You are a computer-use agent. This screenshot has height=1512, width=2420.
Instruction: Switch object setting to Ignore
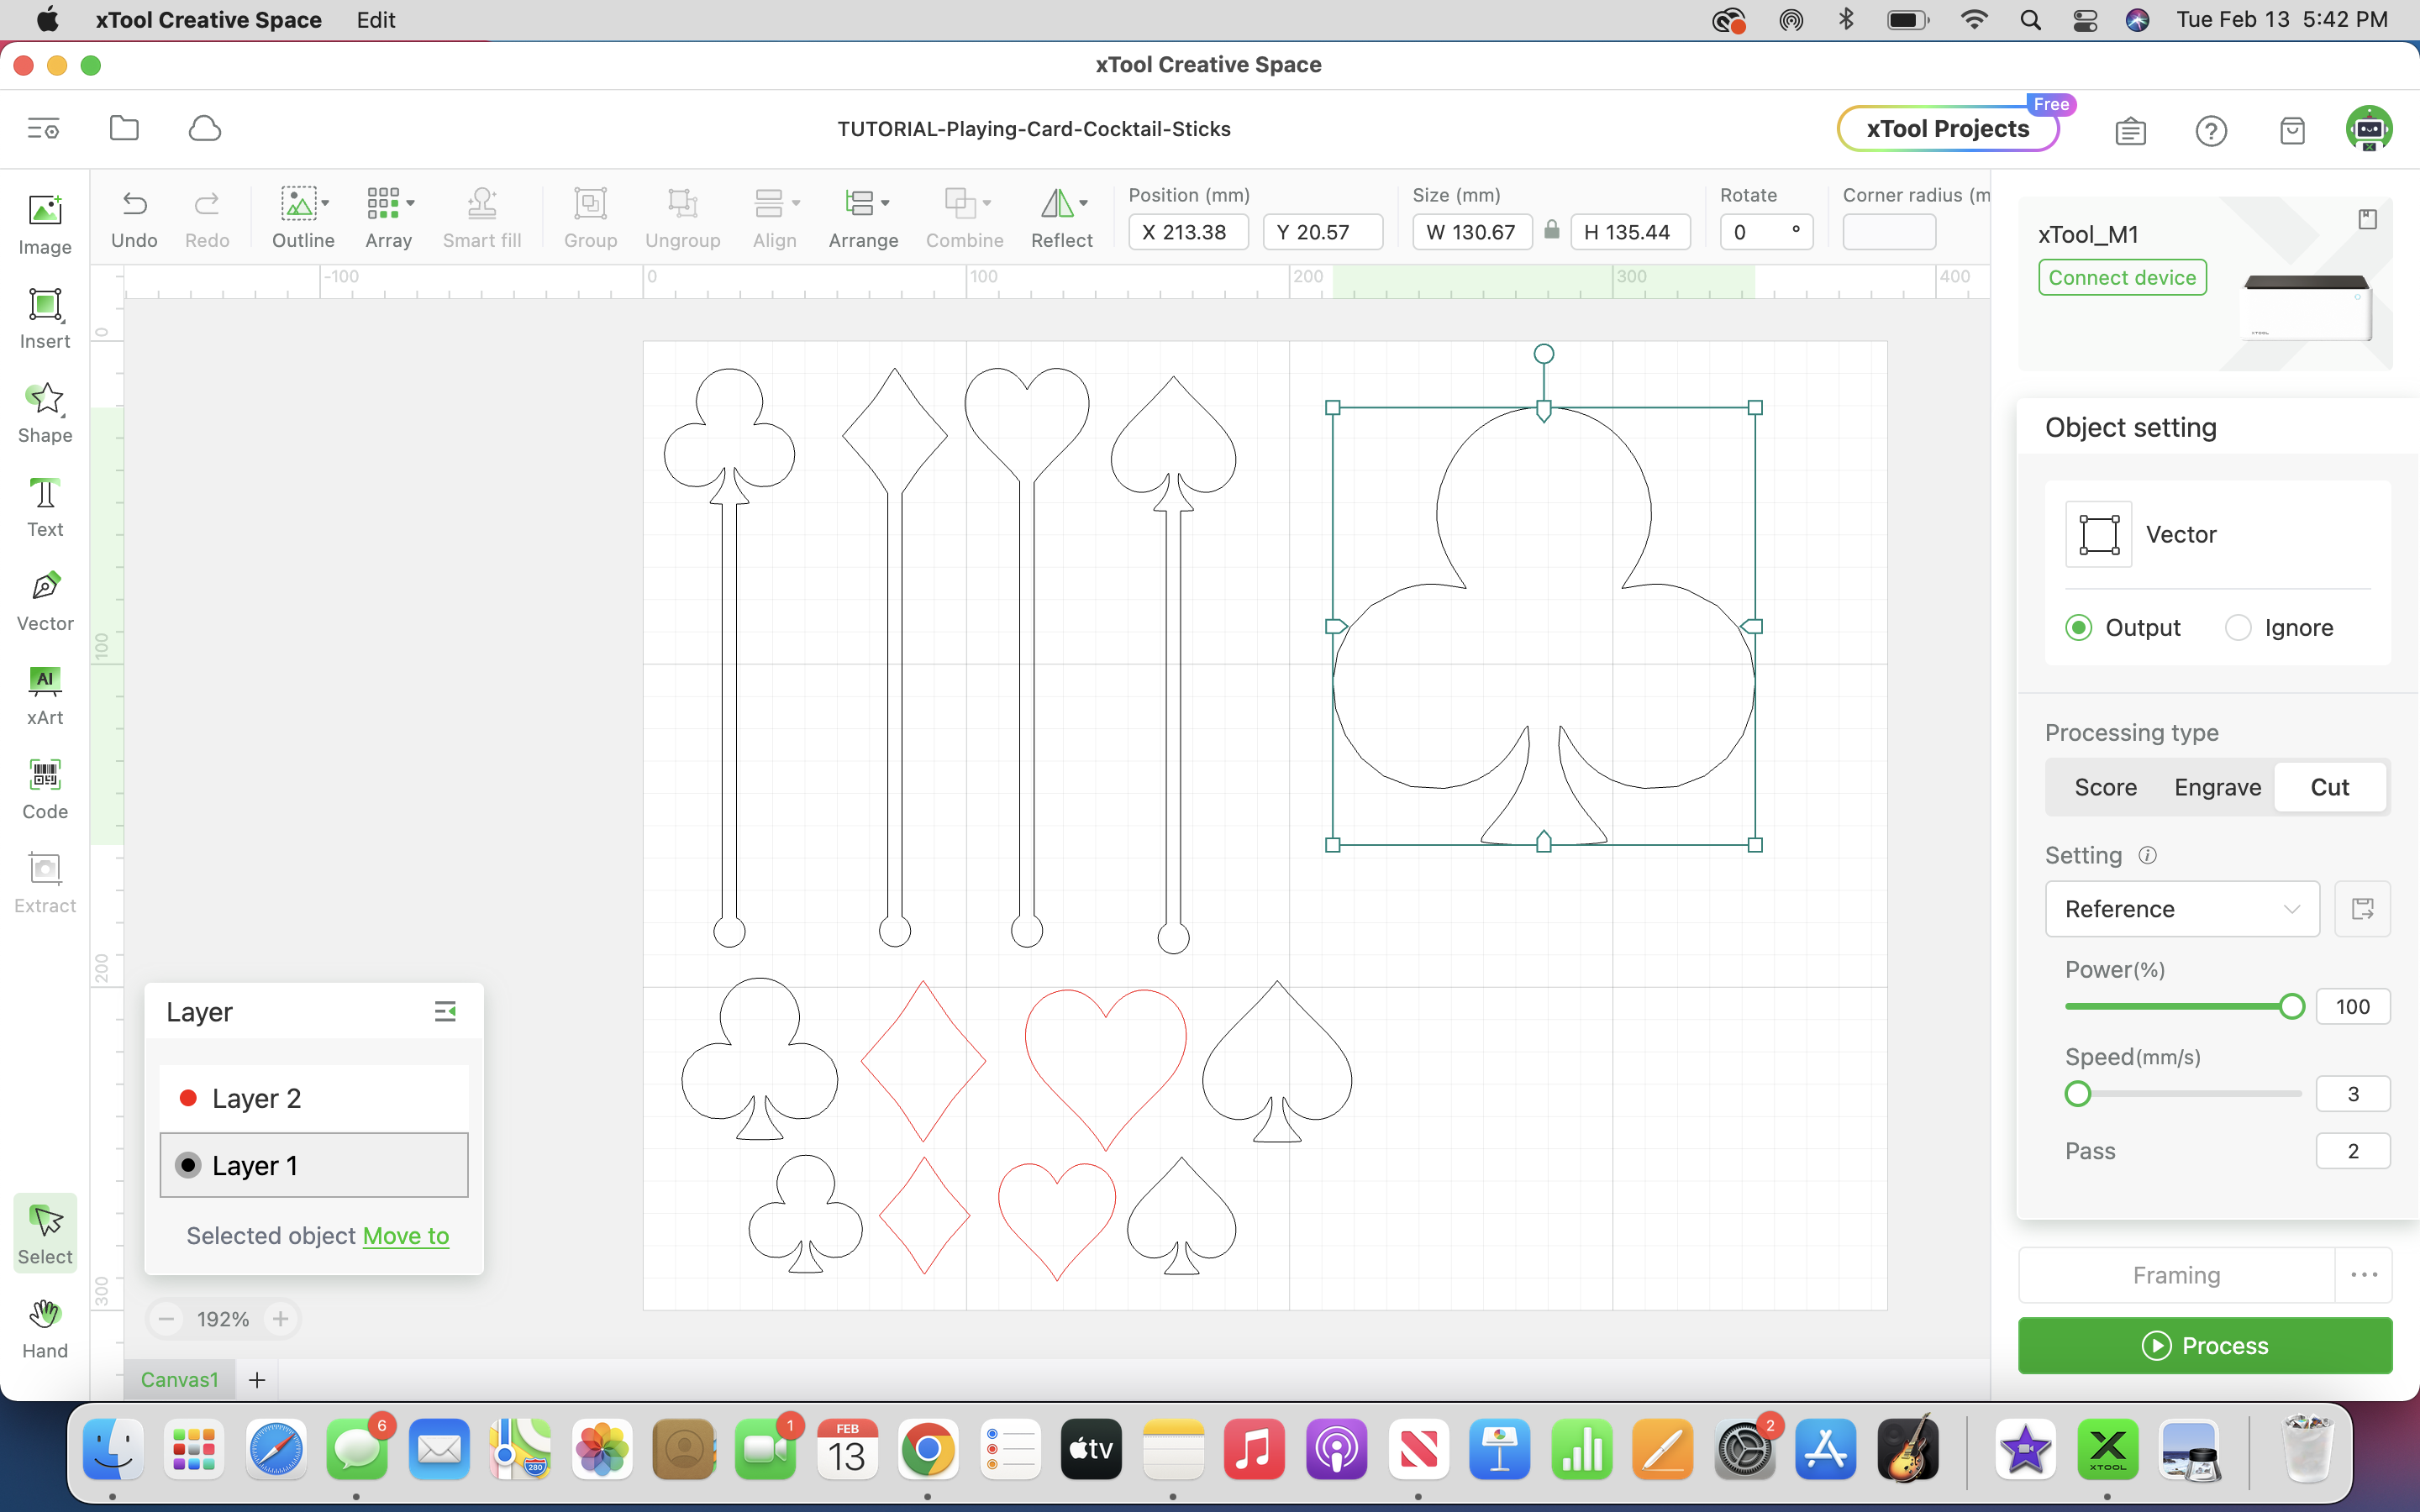click(2239, 627)
